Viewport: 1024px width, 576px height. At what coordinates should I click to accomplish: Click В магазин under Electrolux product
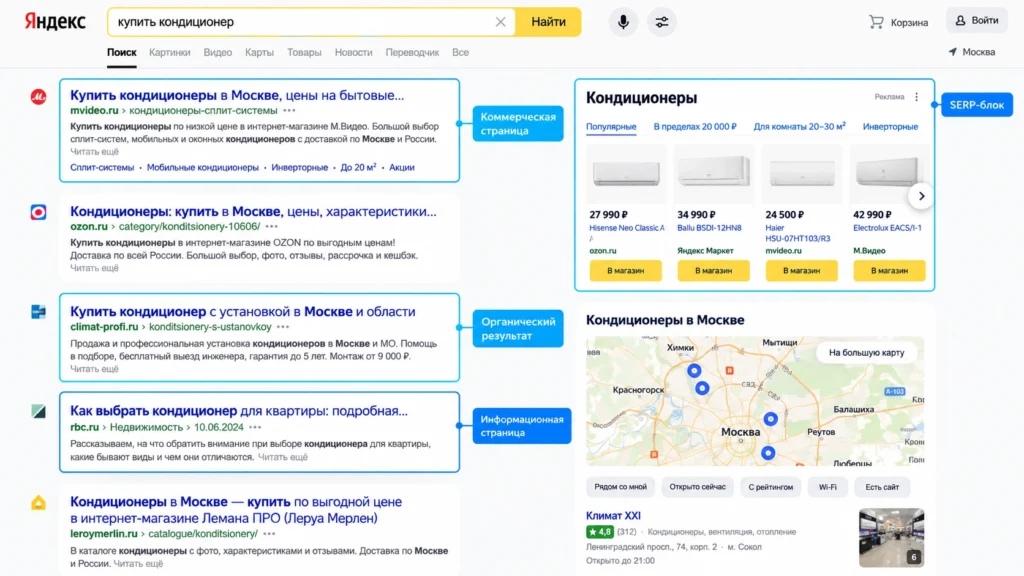pos(889,270)
